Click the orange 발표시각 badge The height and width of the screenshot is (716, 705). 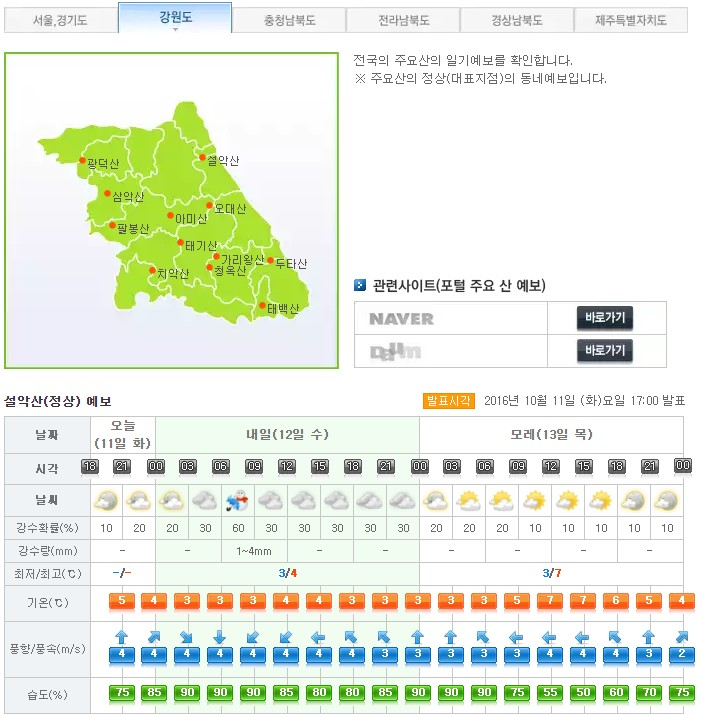[x=448, y=401]
